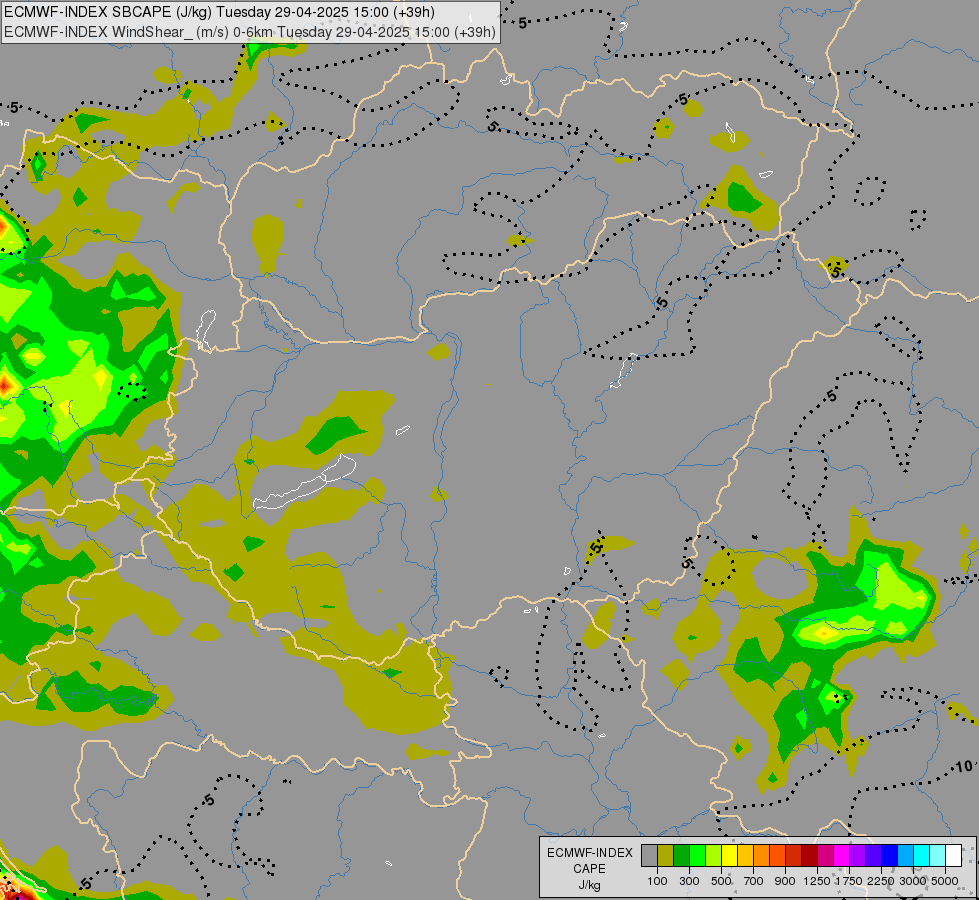Click the legend label 500
This screenshot has height=900, width=979.
pos(721,881)
